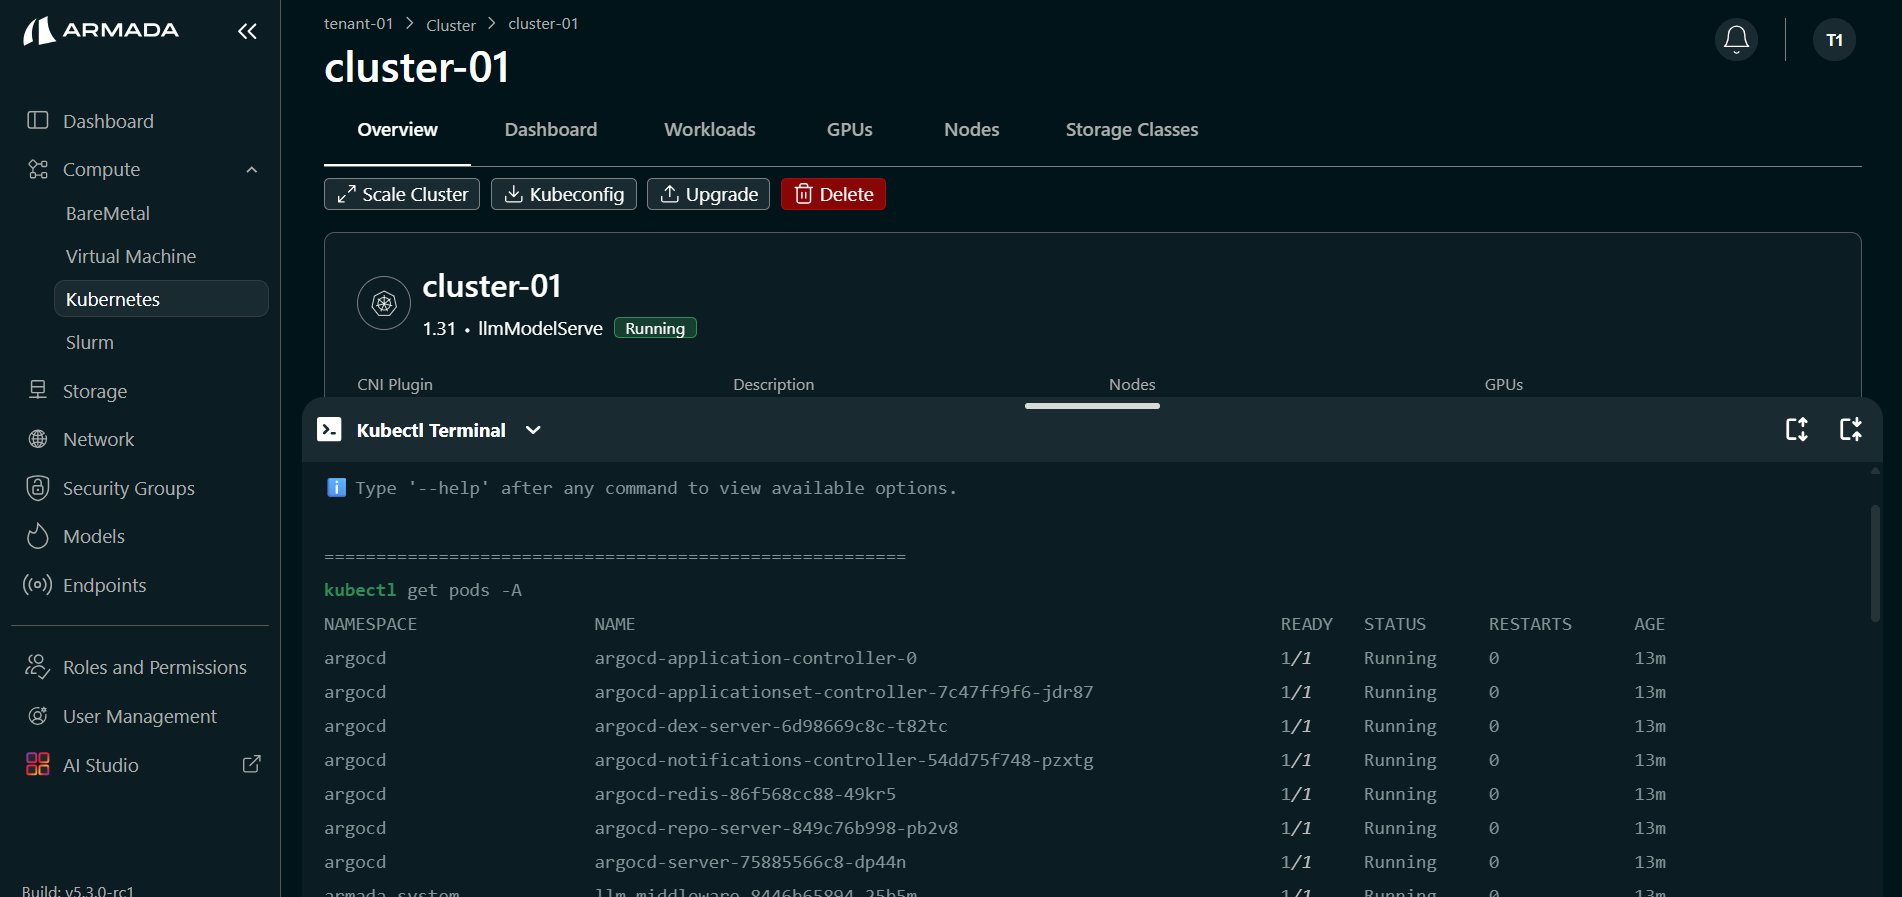The width and height of the screenshot is (1902, 897).
Task: Click the Network globe icon
Action: point(38,439)
